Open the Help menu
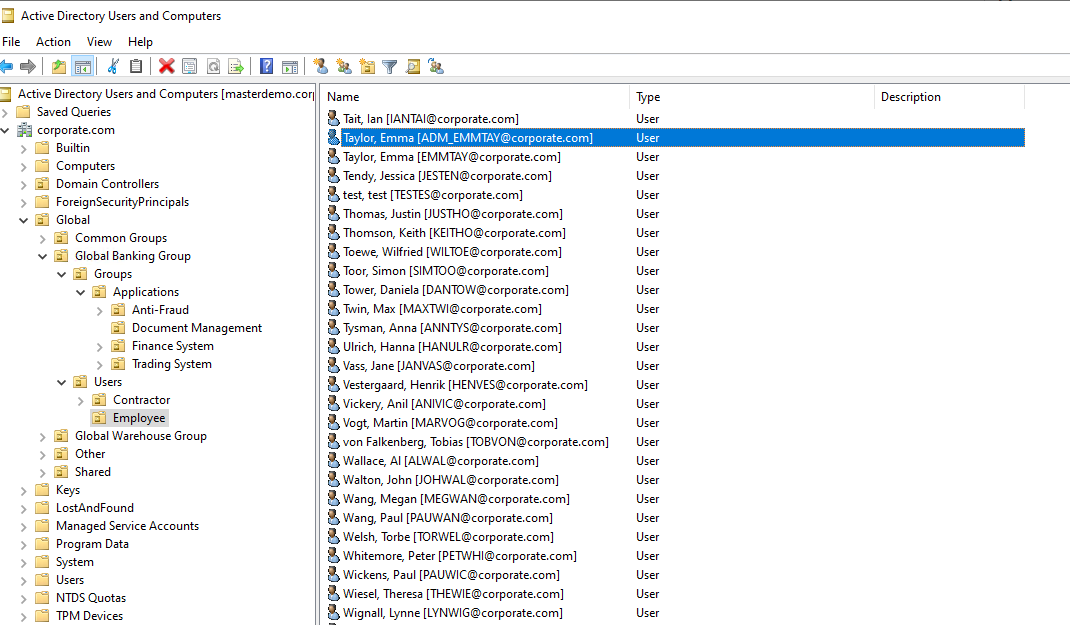This screenshot has height=625, width=1070. pyautogui.click(x=141, y=42)
